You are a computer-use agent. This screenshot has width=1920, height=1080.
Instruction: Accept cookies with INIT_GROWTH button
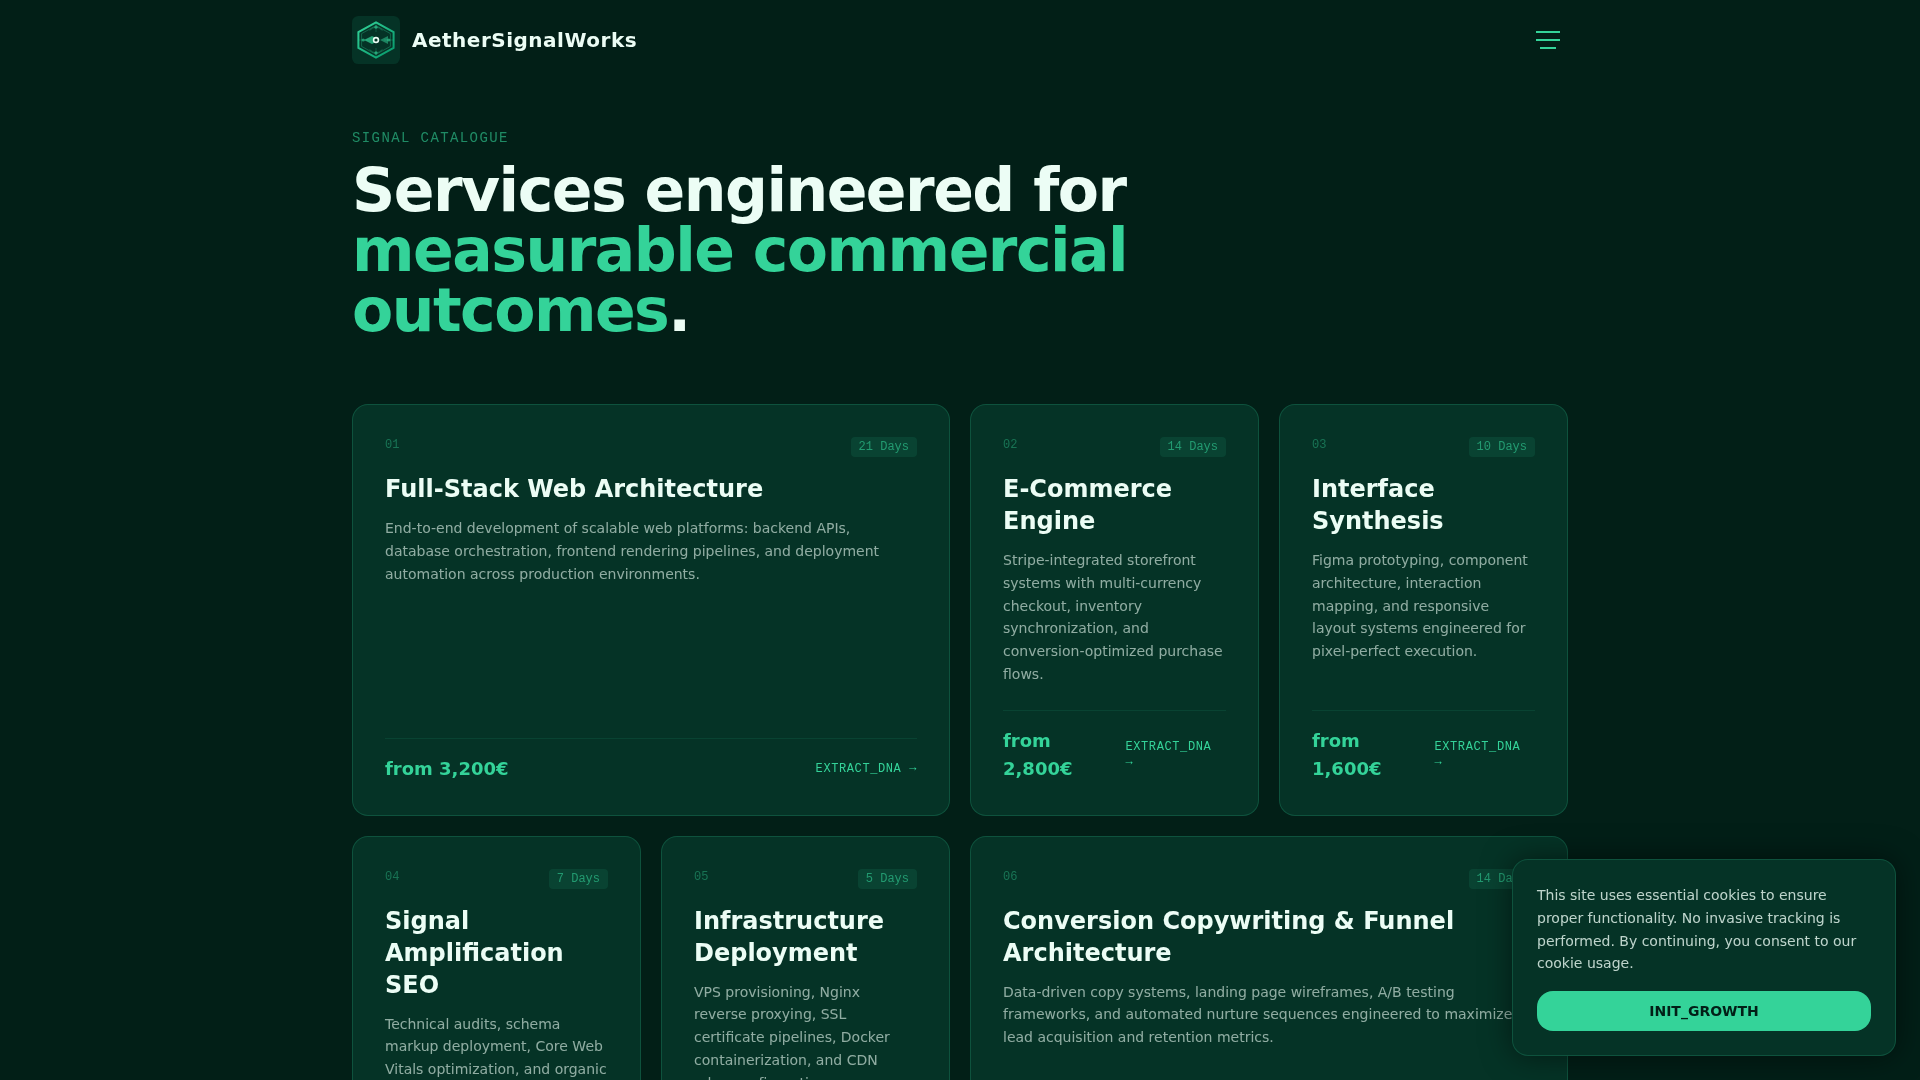pos(1703,1011)
